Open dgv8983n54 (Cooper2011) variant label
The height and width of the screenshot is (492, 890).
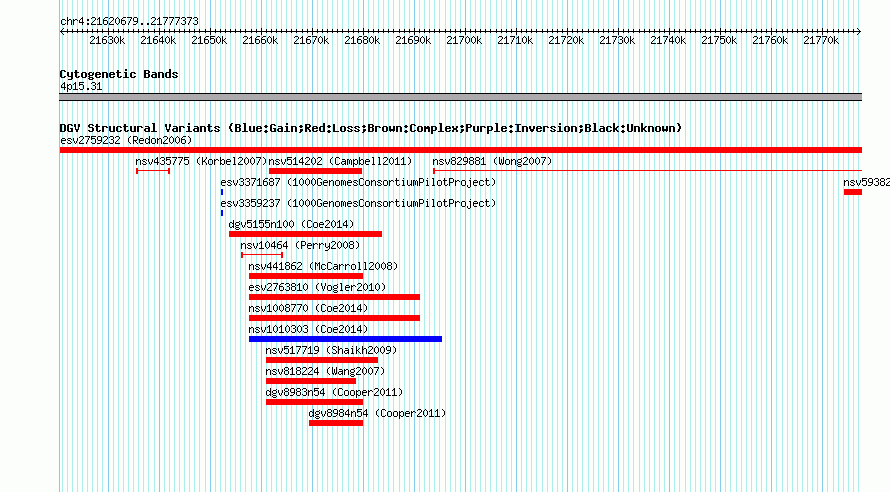coord(334,392)
